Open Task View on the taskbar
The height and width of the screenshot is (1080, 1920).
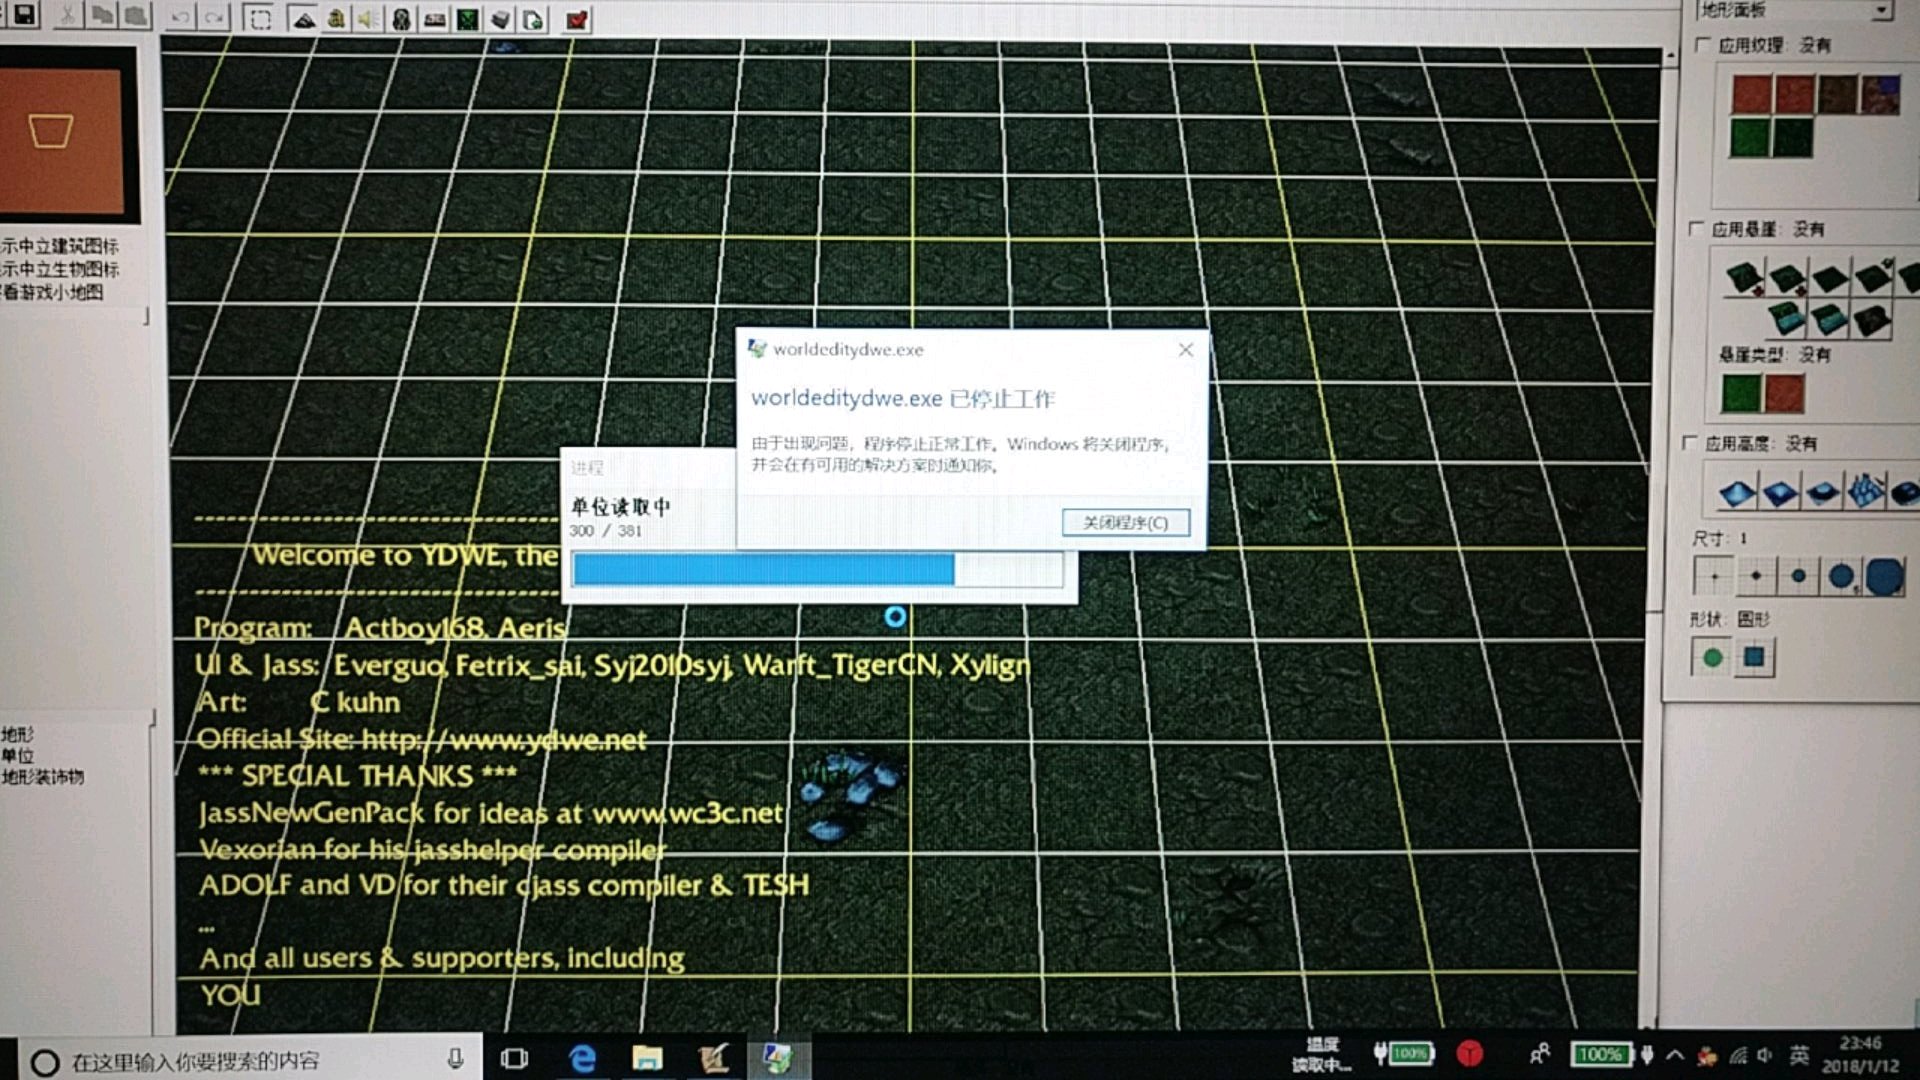(x=514, y=1059)
